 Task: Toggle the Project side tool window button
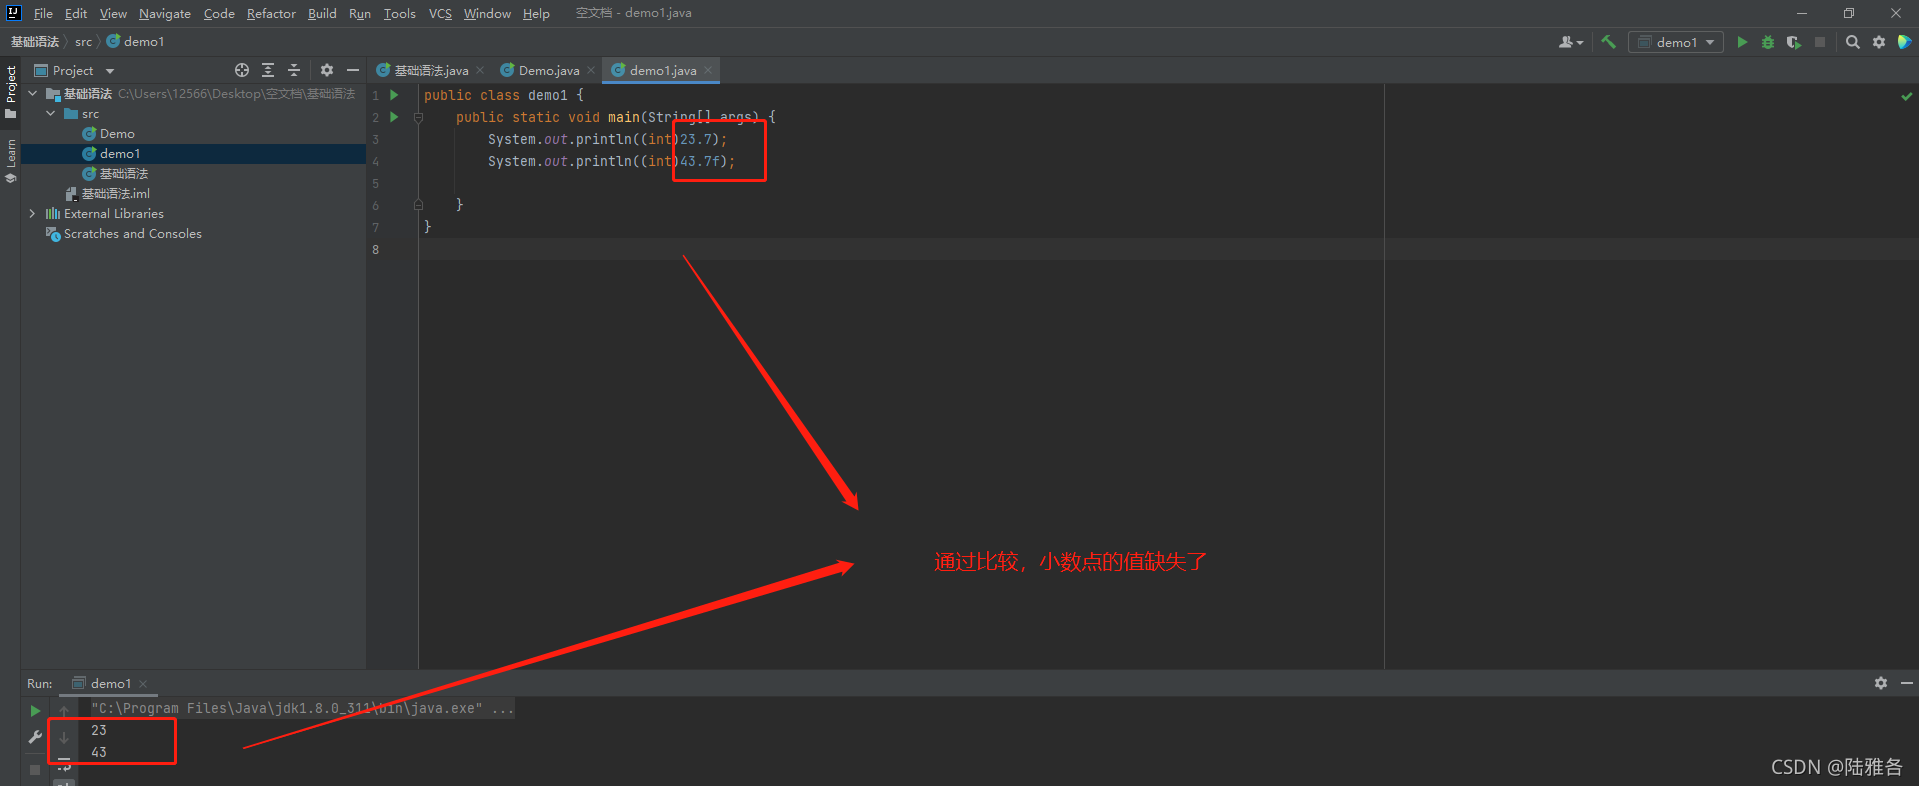10,91
